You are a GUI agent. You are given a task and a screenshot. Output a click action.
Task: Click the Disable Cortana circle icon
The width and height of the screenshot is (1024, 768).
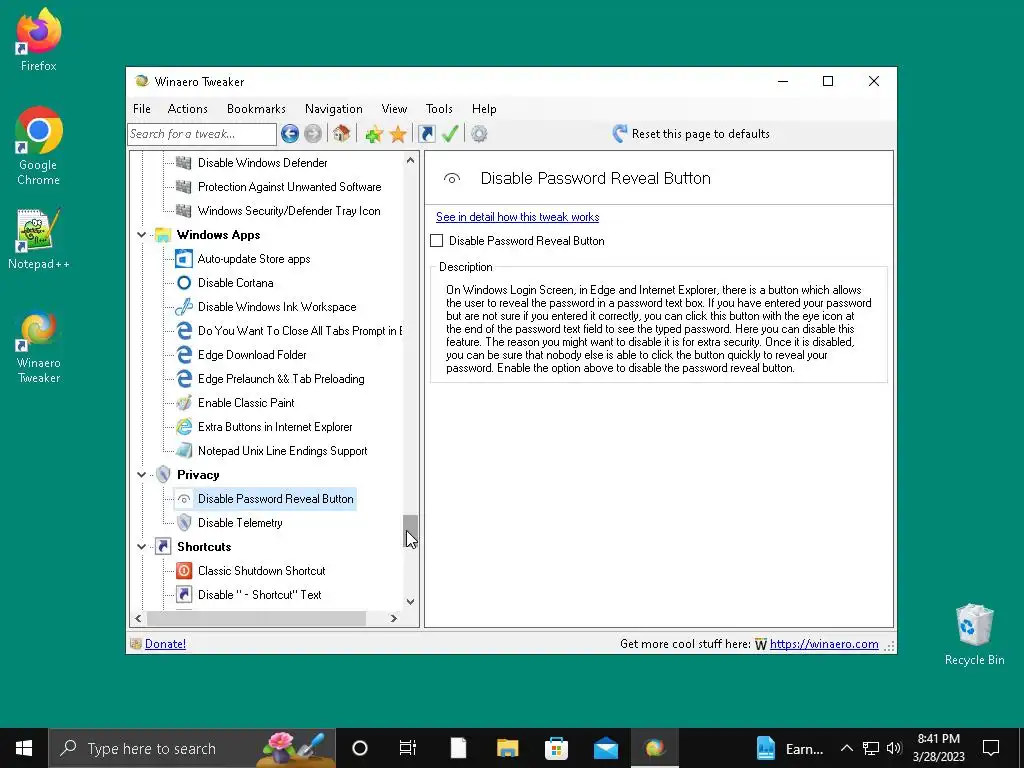(184, 283)
